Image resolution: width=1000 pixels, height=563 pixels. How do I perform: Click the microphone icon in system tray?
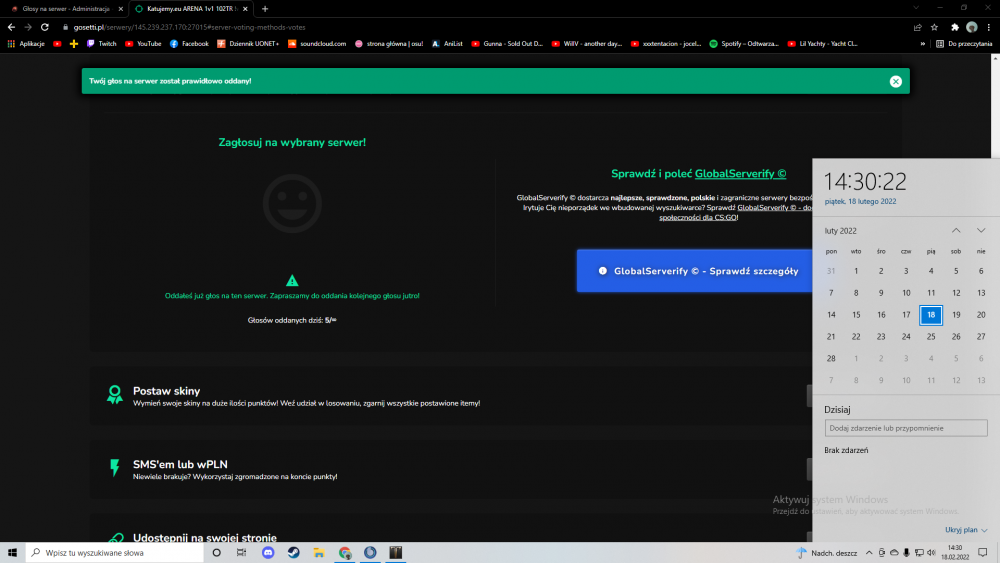click(906, 553)
